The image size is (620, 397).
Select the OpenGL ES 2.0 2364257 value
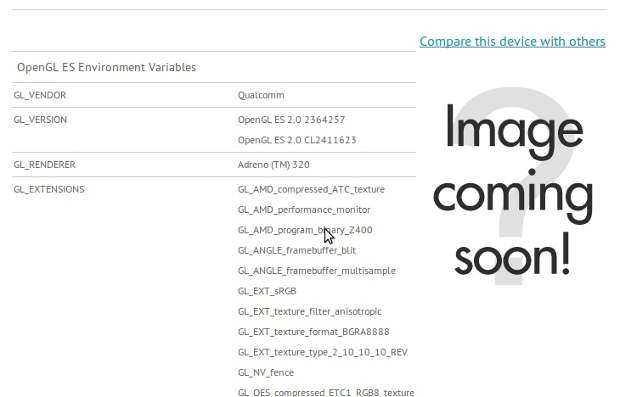[x=291, y=120]
